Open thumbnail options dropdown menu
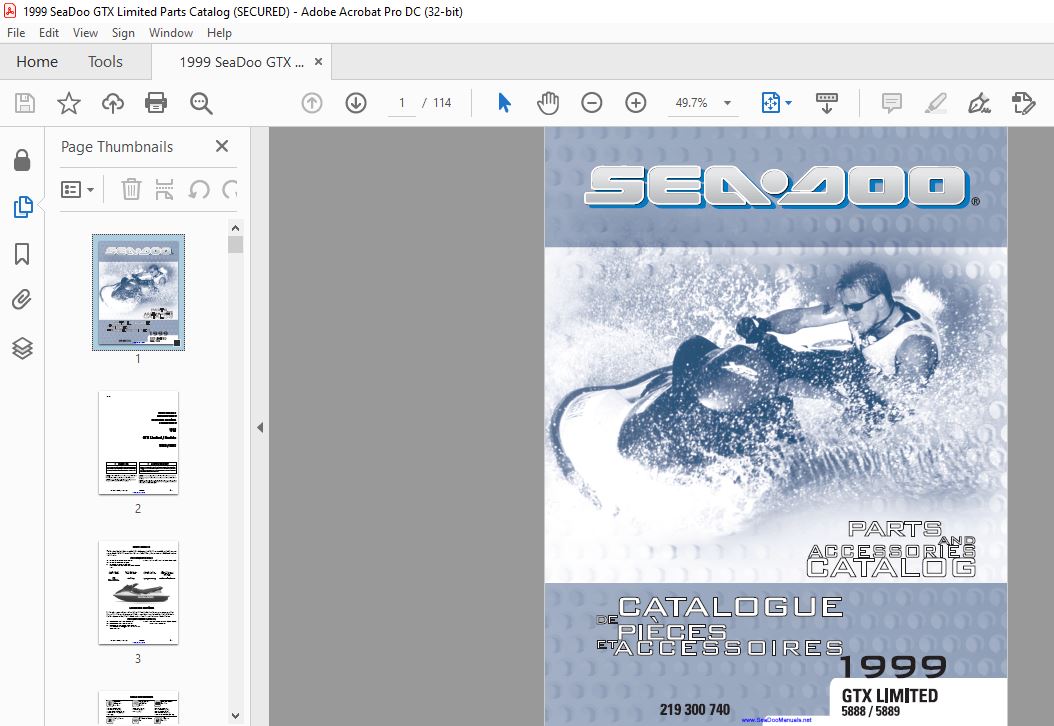 [x=77, y=190]
